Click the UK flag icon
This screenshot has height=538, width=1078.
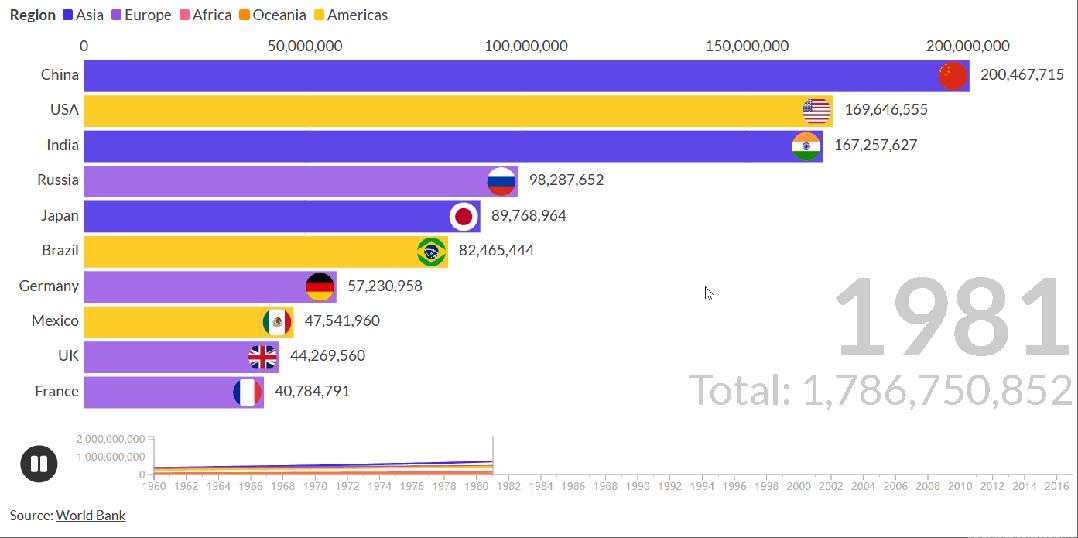[x=262, y=357]
